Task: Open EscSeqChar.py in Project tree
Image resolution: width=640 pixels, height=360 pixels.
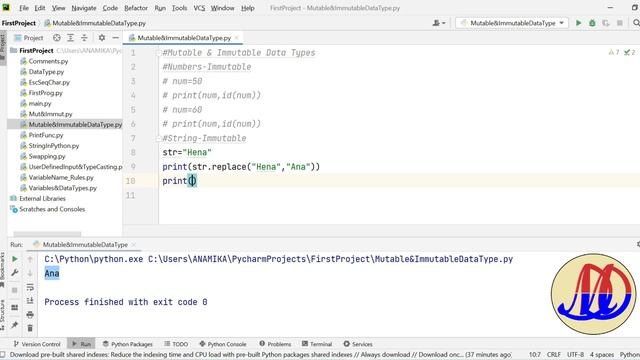Action: click(x=49, y=82)
